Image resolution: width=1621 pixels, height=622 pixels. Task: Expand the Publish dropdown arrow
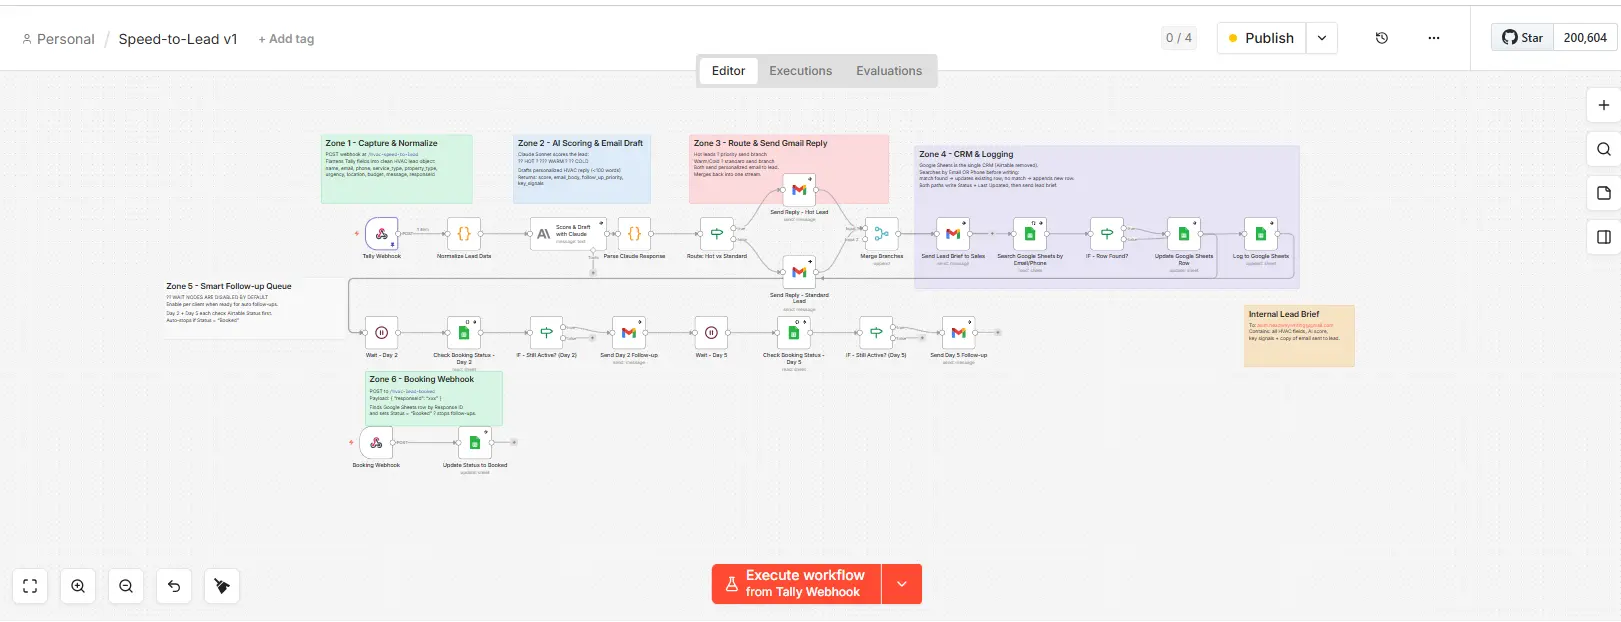(x=1322, y=38)
